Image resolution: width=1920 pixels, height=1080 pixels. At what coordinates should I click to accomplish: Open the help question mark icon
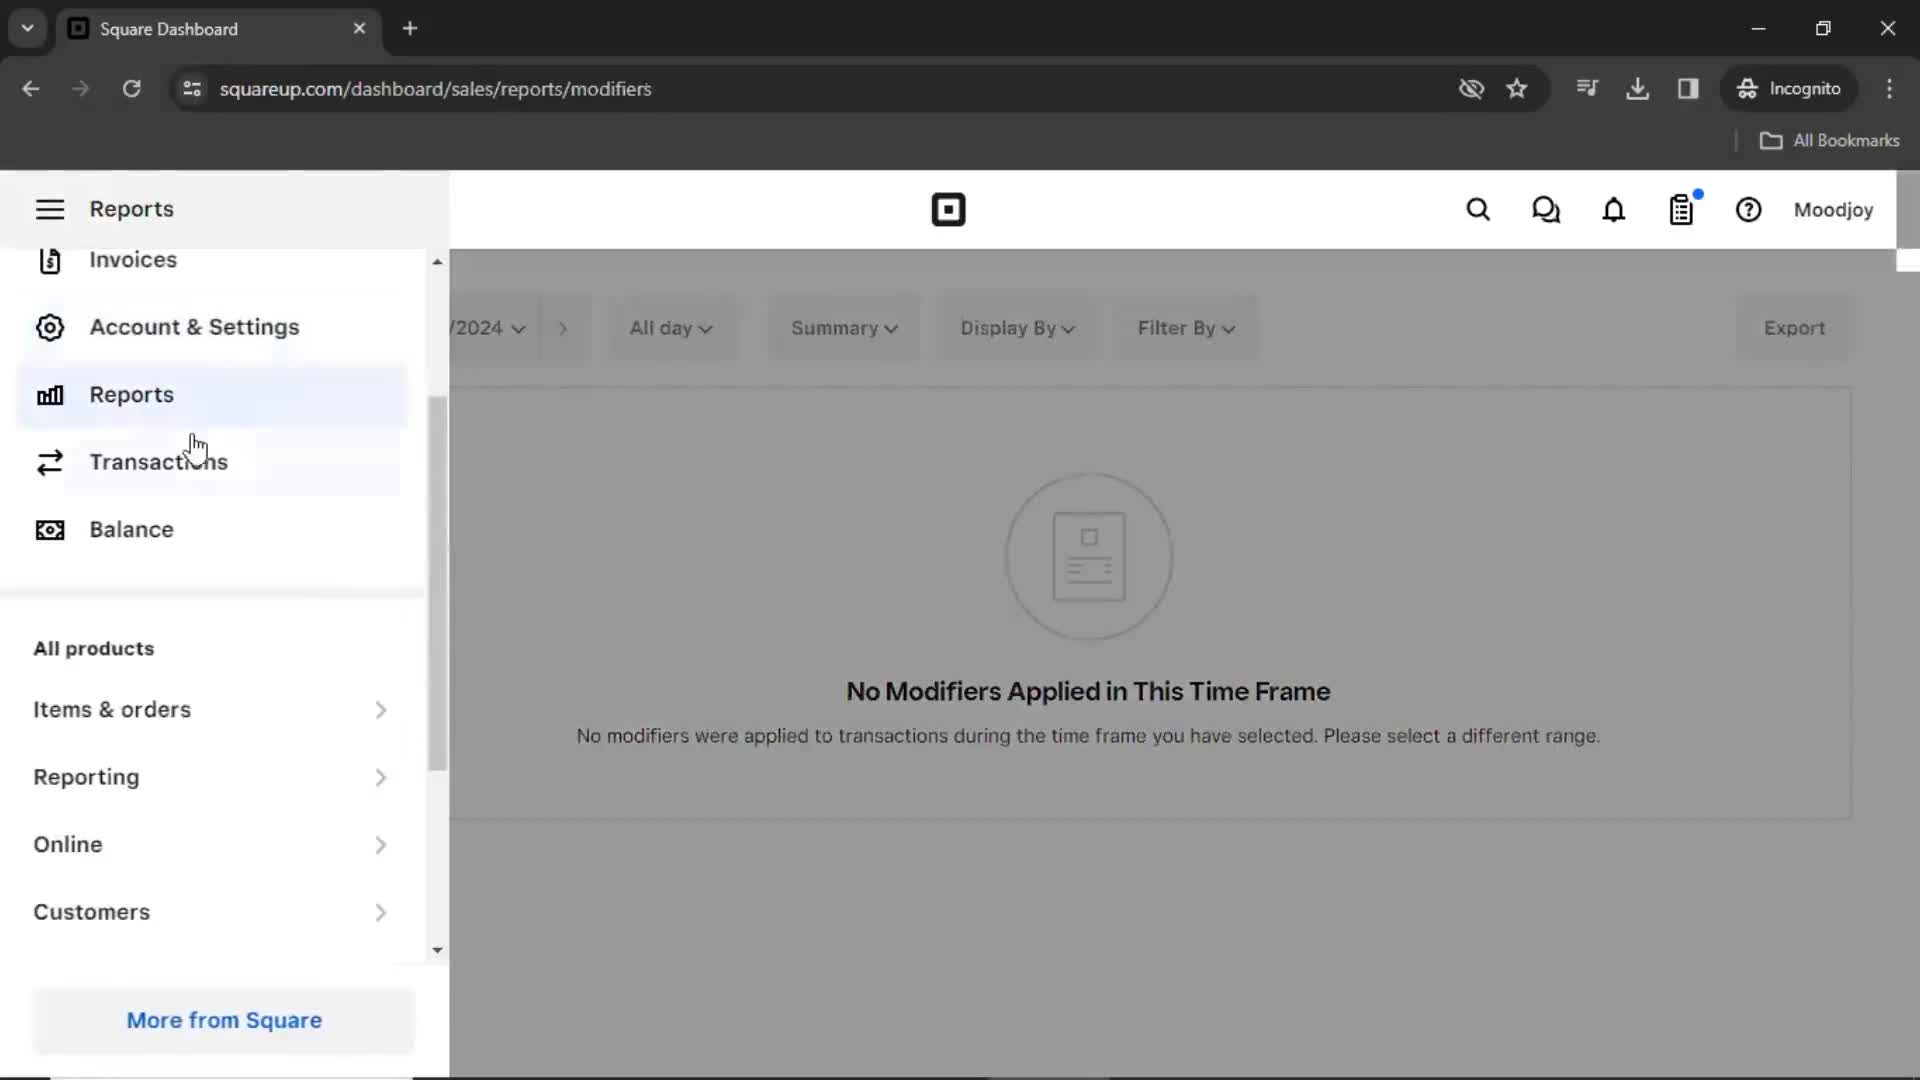[x=1750, y=210]
